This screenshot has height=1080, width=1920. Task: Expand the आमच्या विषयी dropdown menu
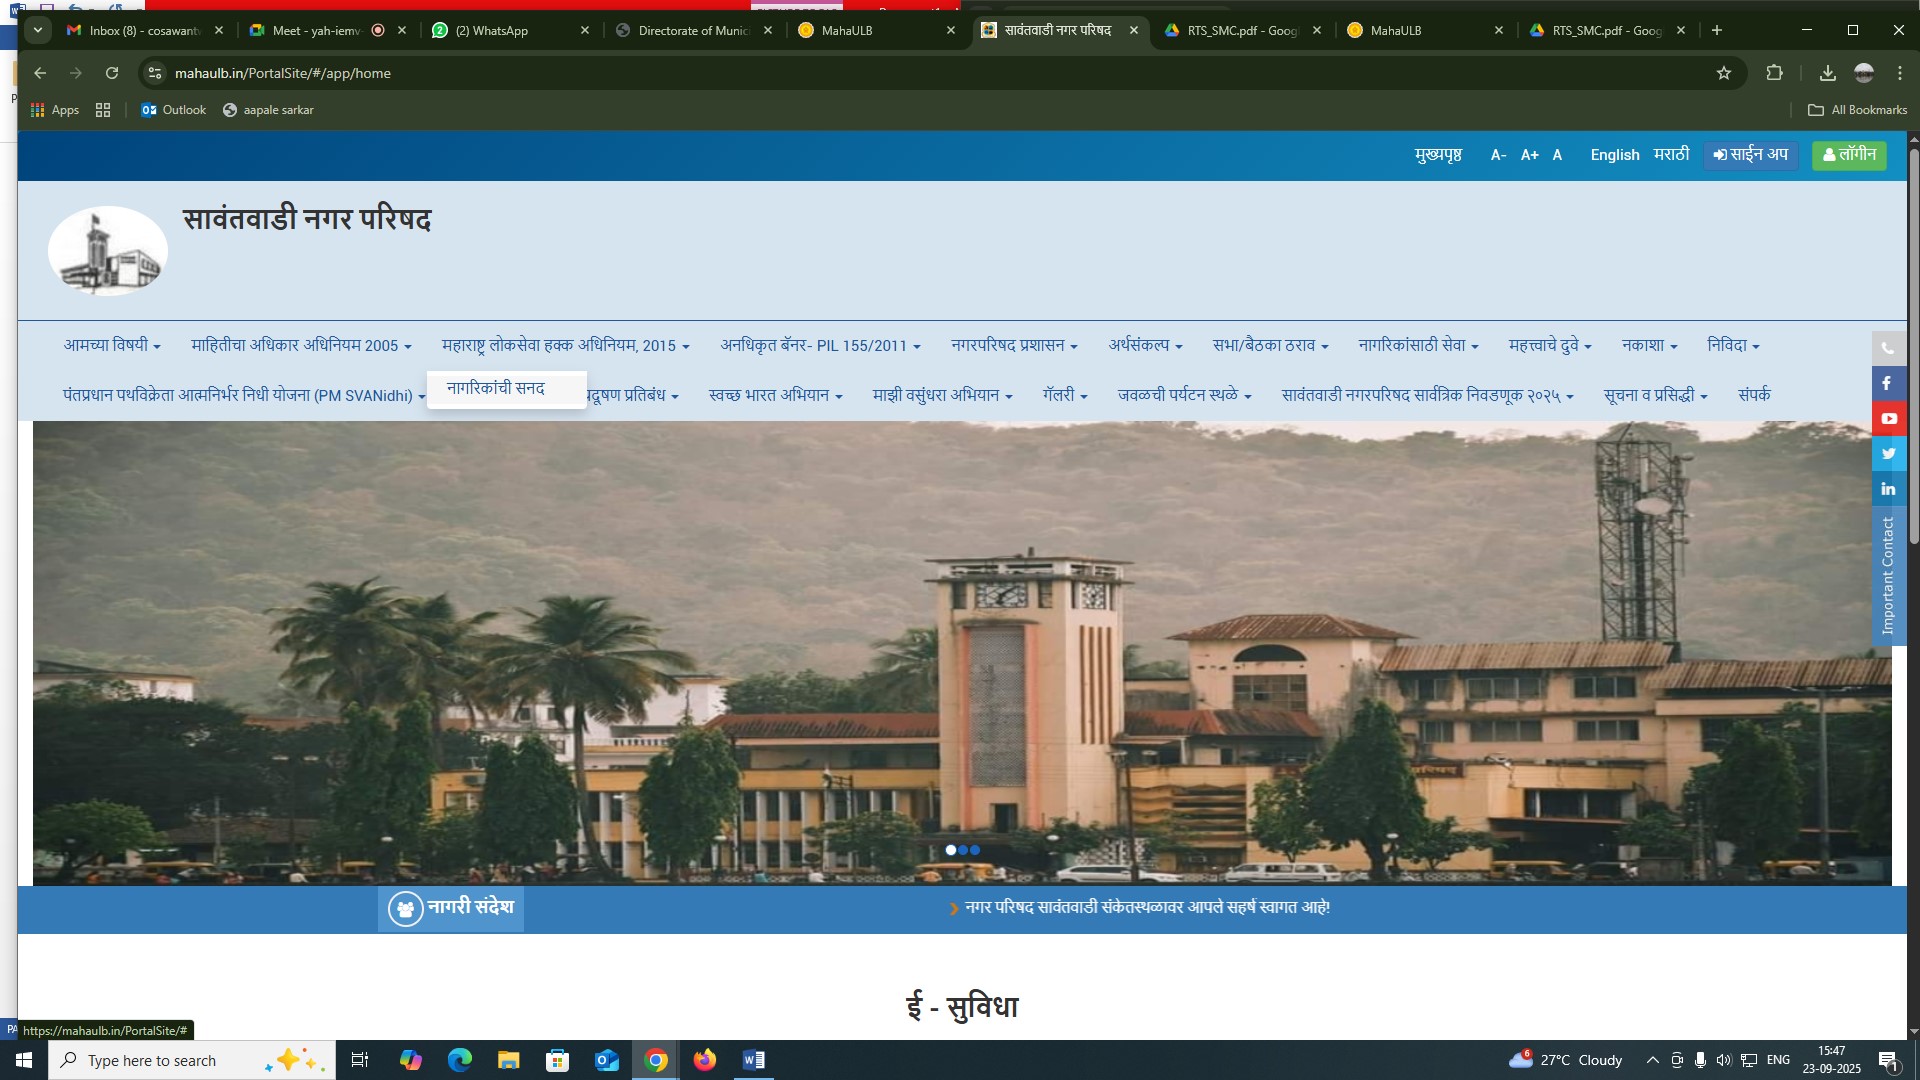[x=112, y=346]
